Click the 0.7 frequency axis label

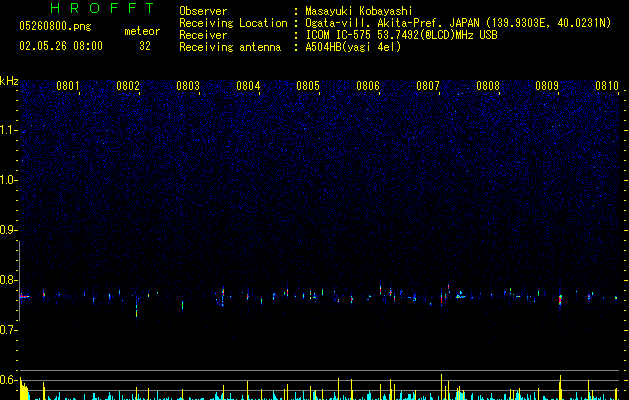coord(8,330)
